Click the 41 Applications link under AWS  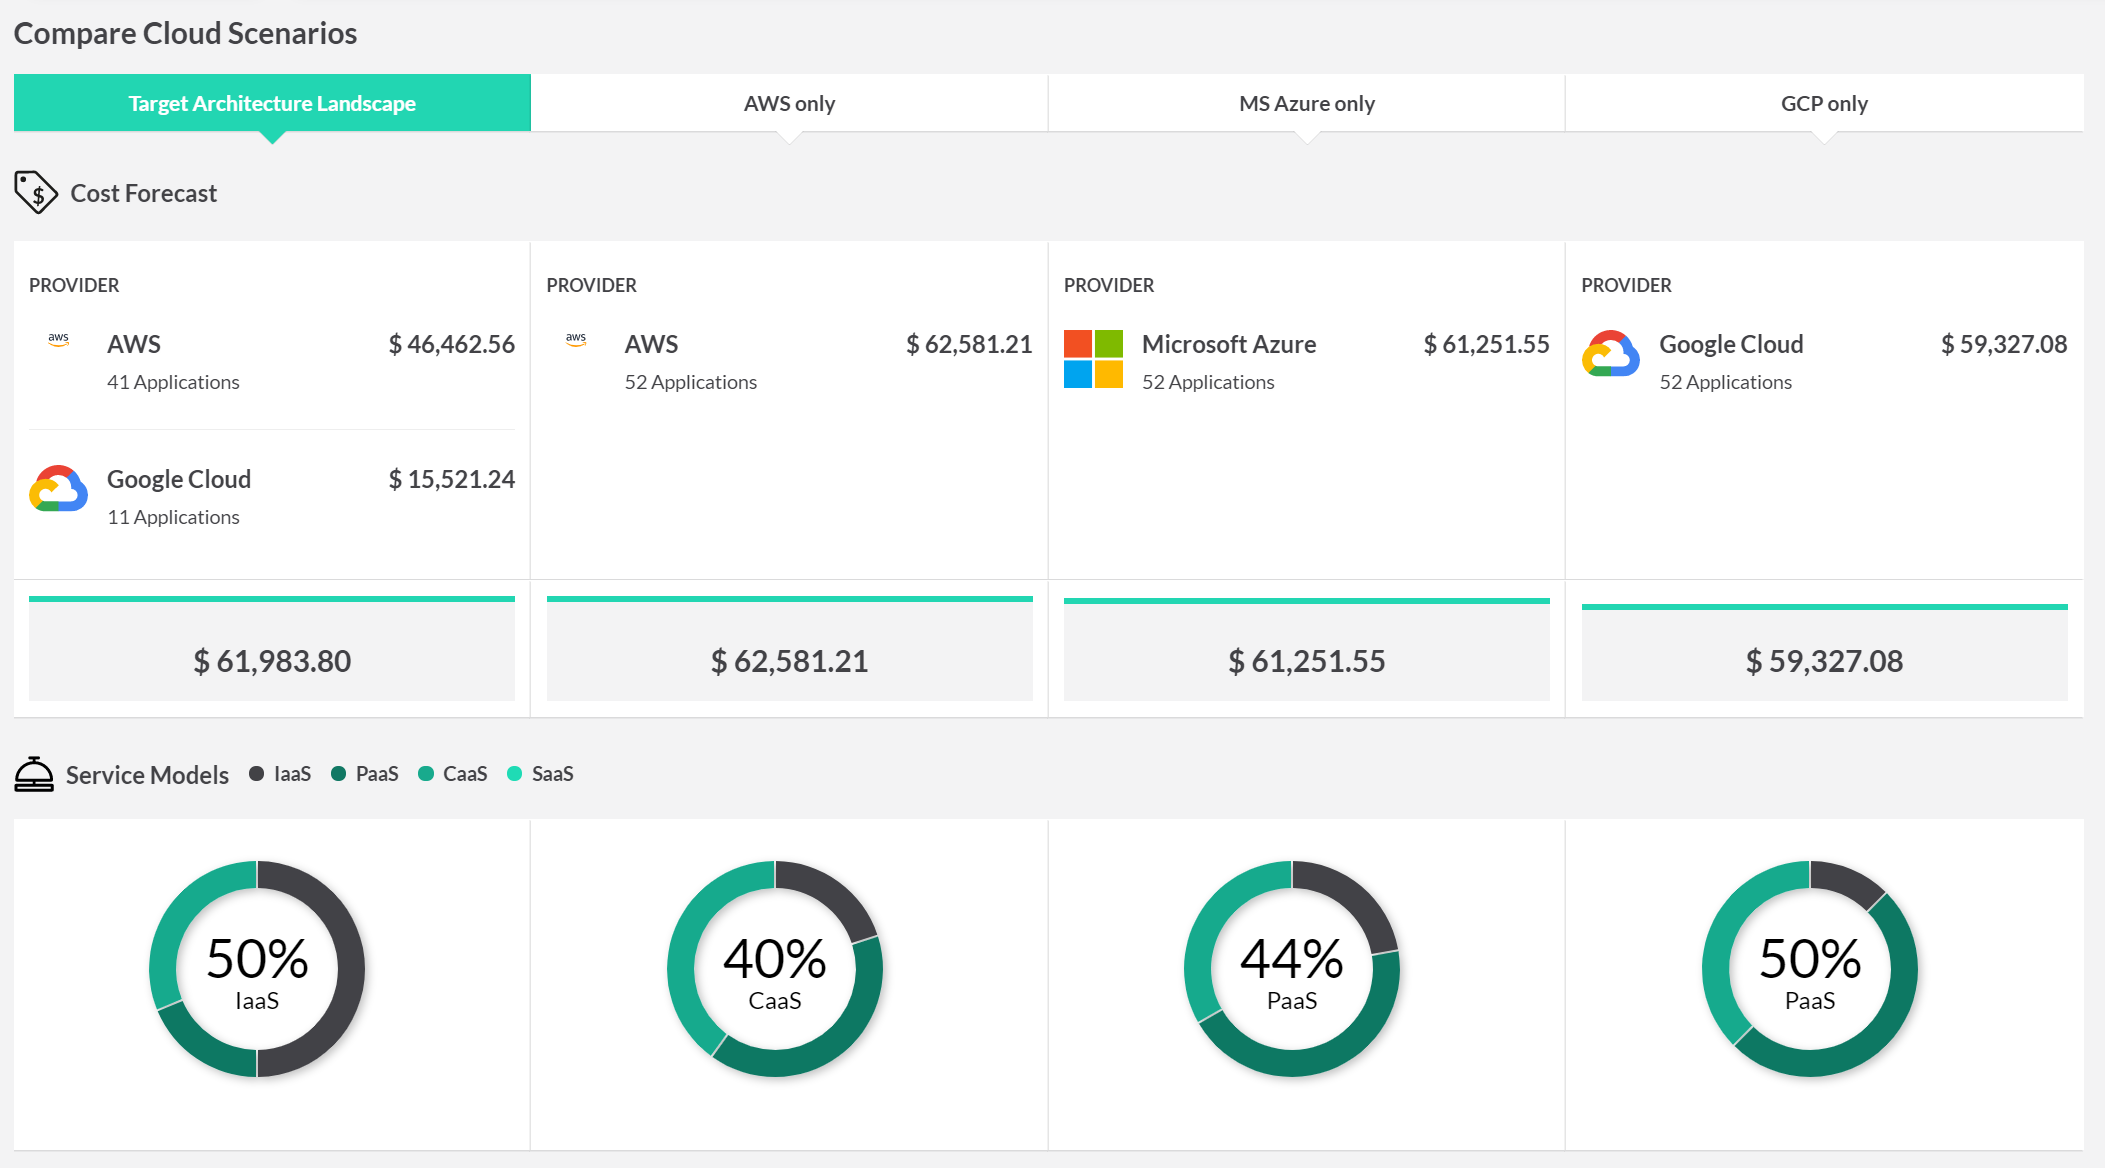coord(173,382)
